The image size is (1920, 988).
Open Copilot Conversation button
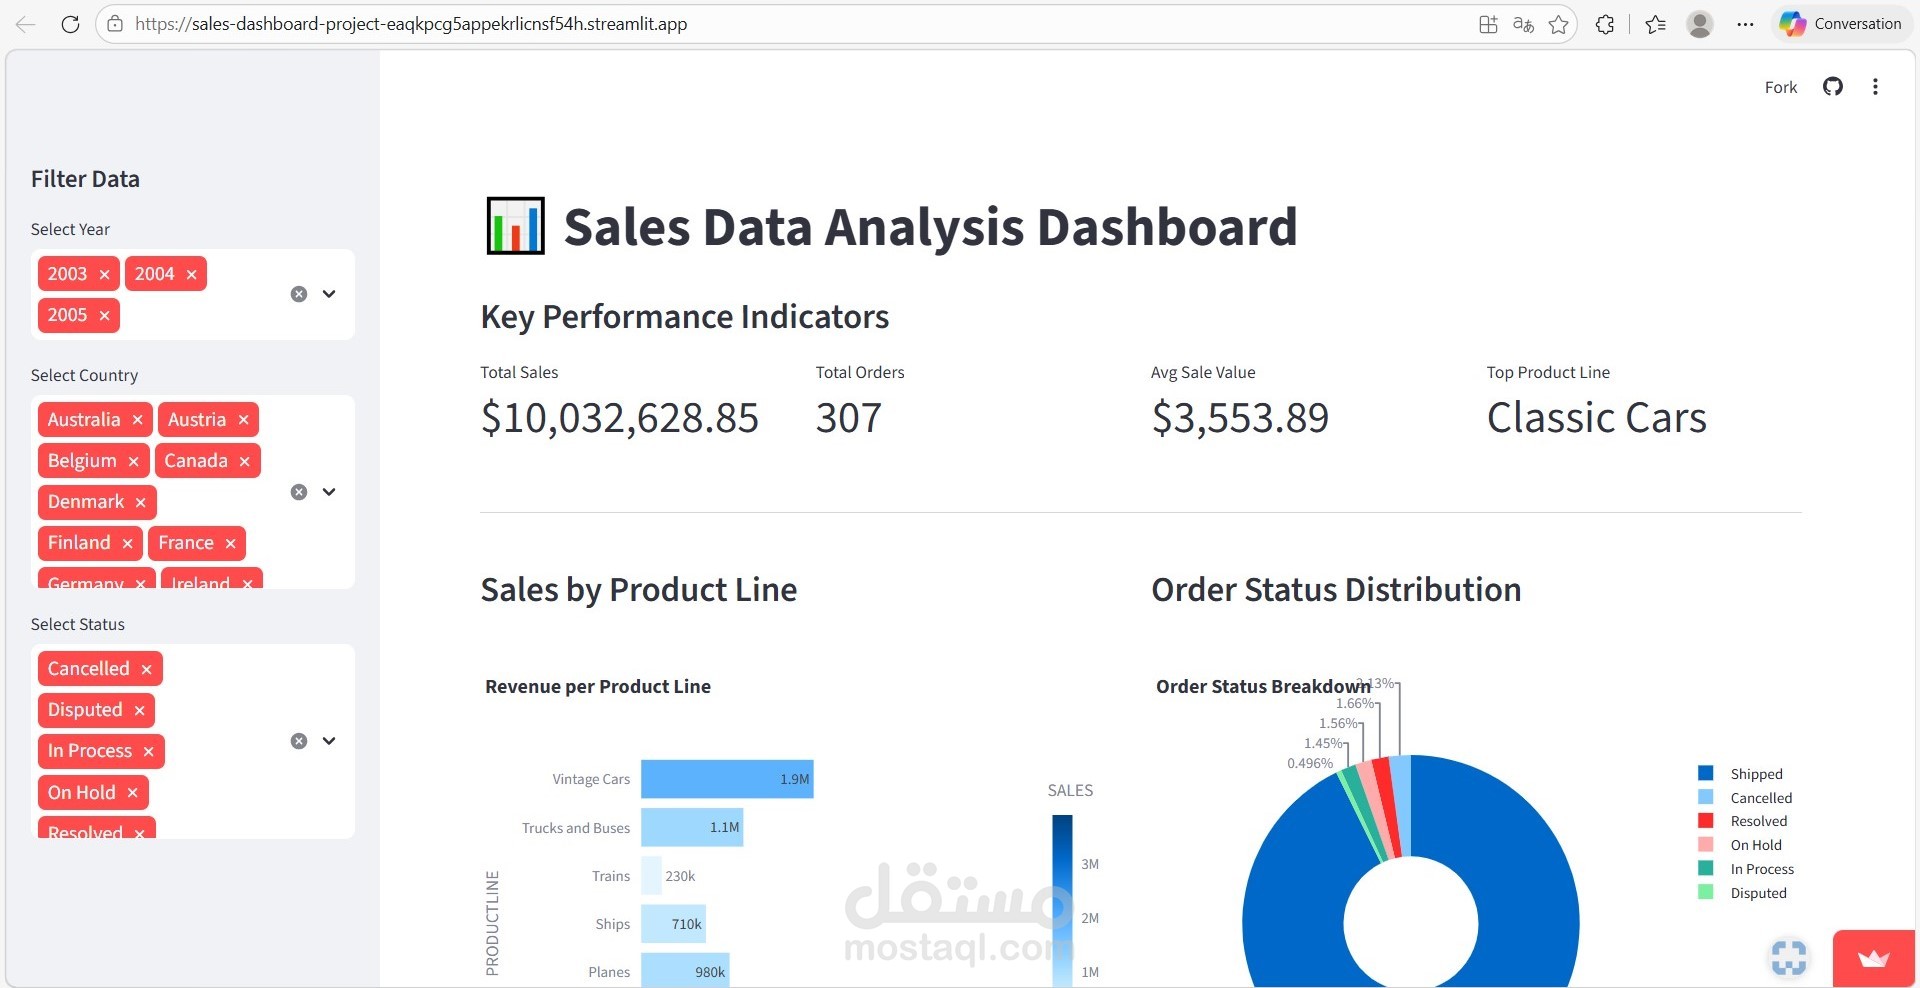[1841, 24]
